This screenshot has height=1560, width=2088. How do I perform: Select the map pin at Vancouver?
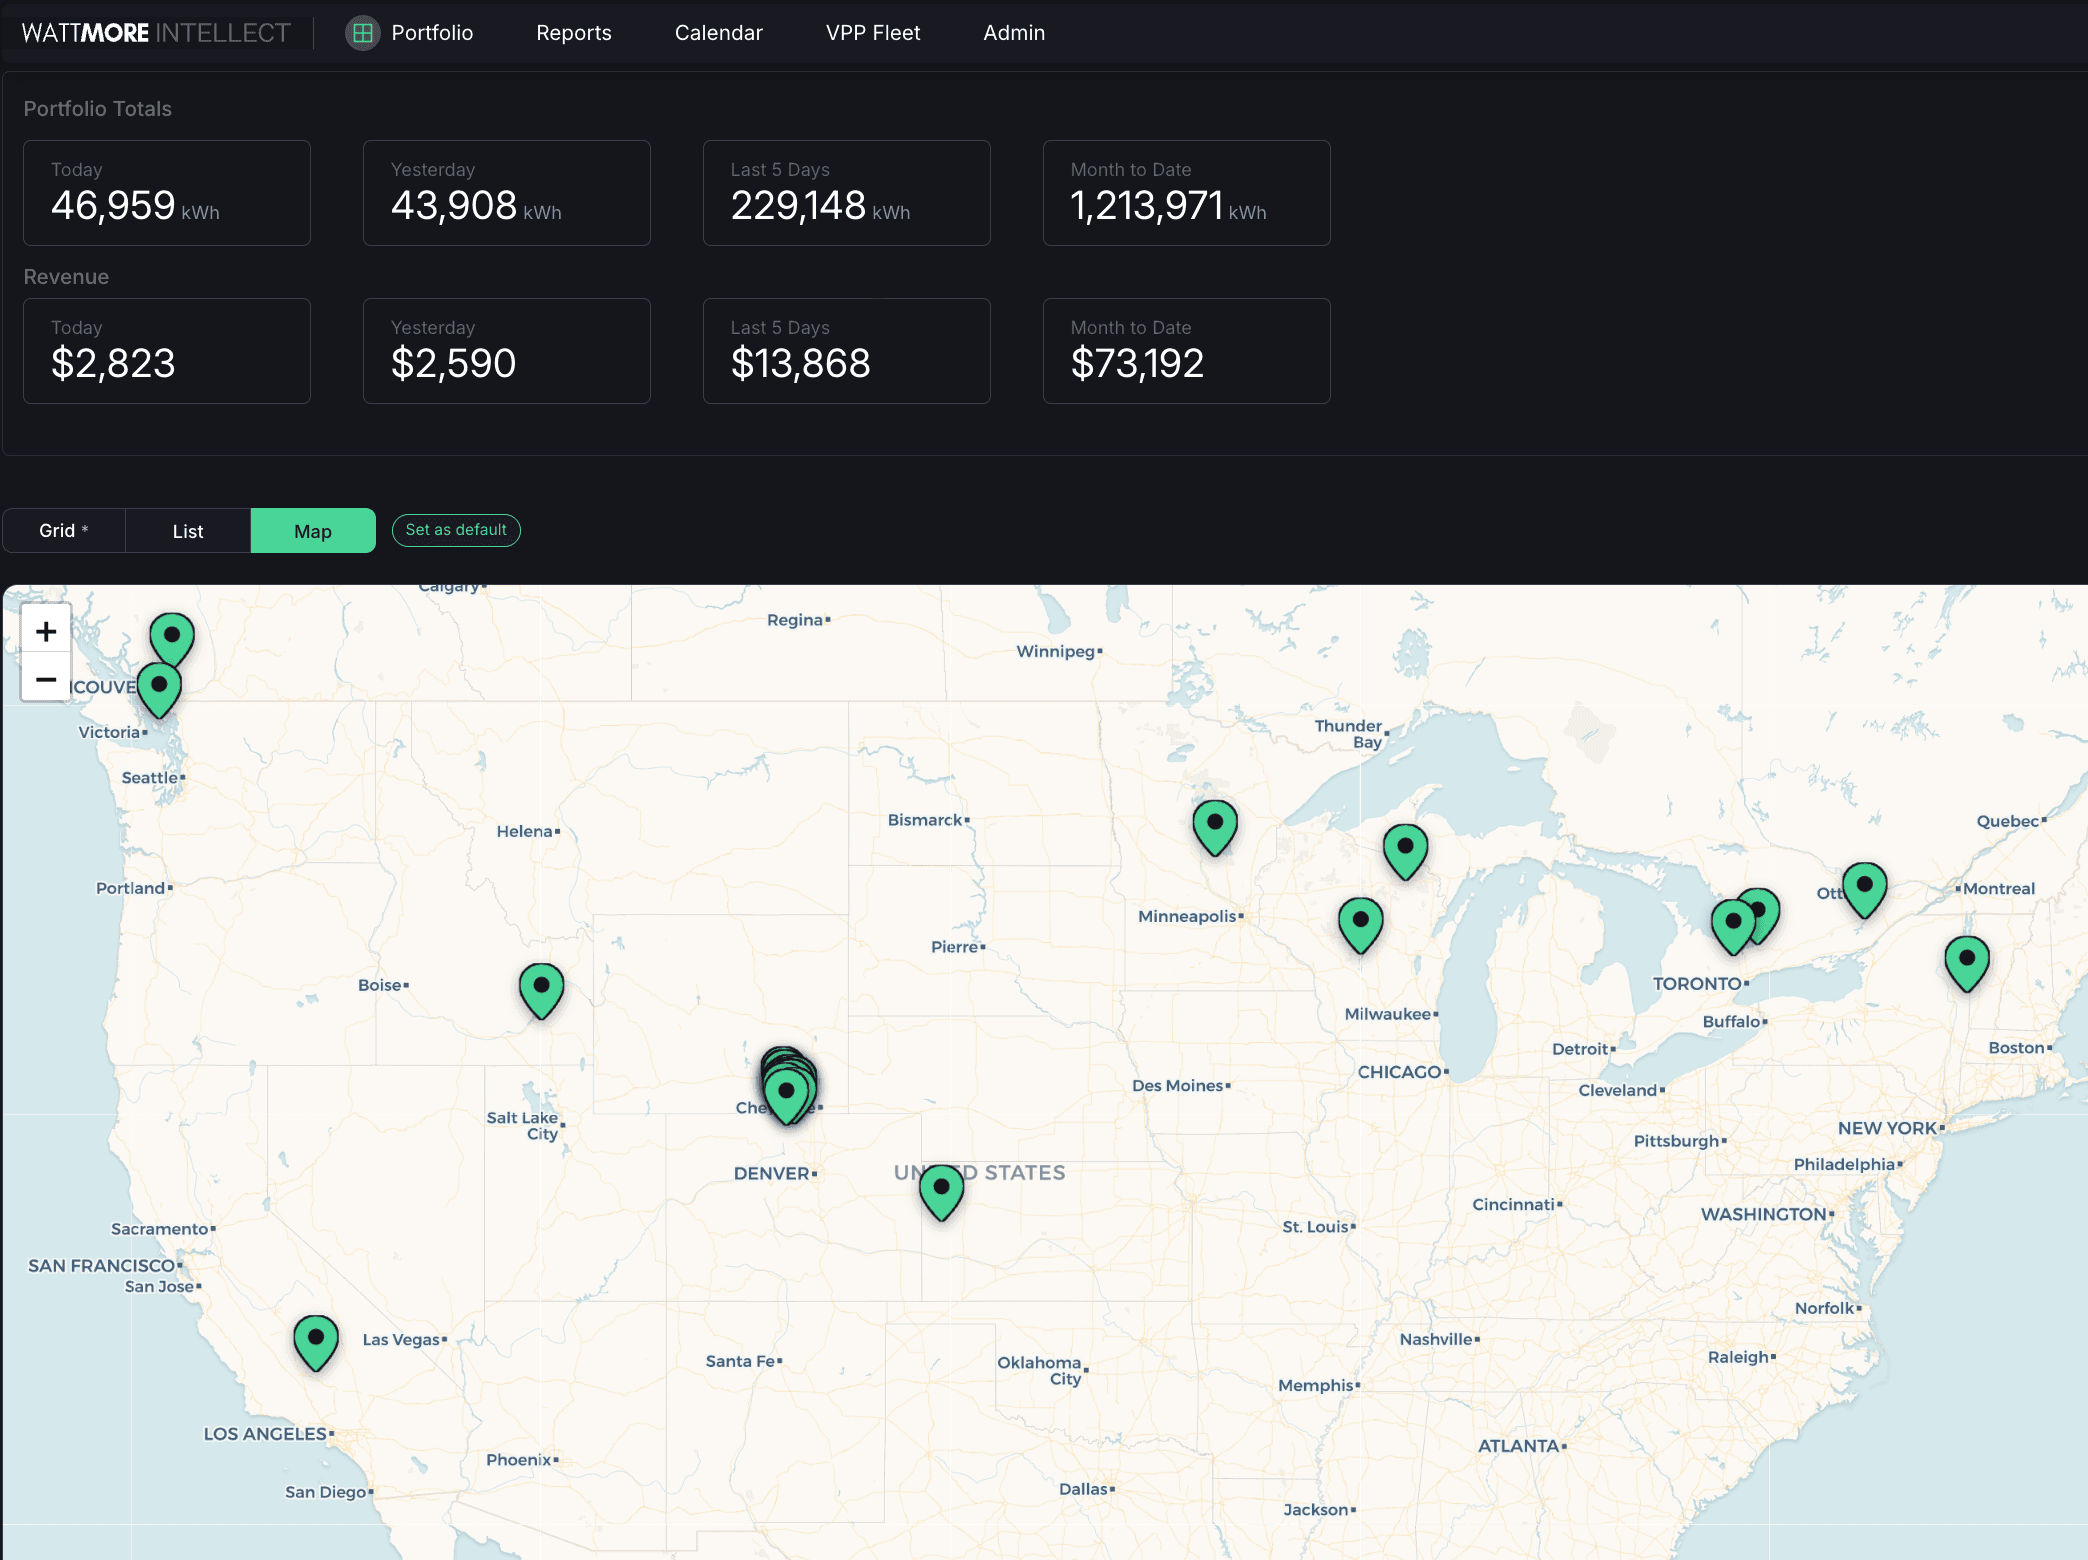coord(159,689)
